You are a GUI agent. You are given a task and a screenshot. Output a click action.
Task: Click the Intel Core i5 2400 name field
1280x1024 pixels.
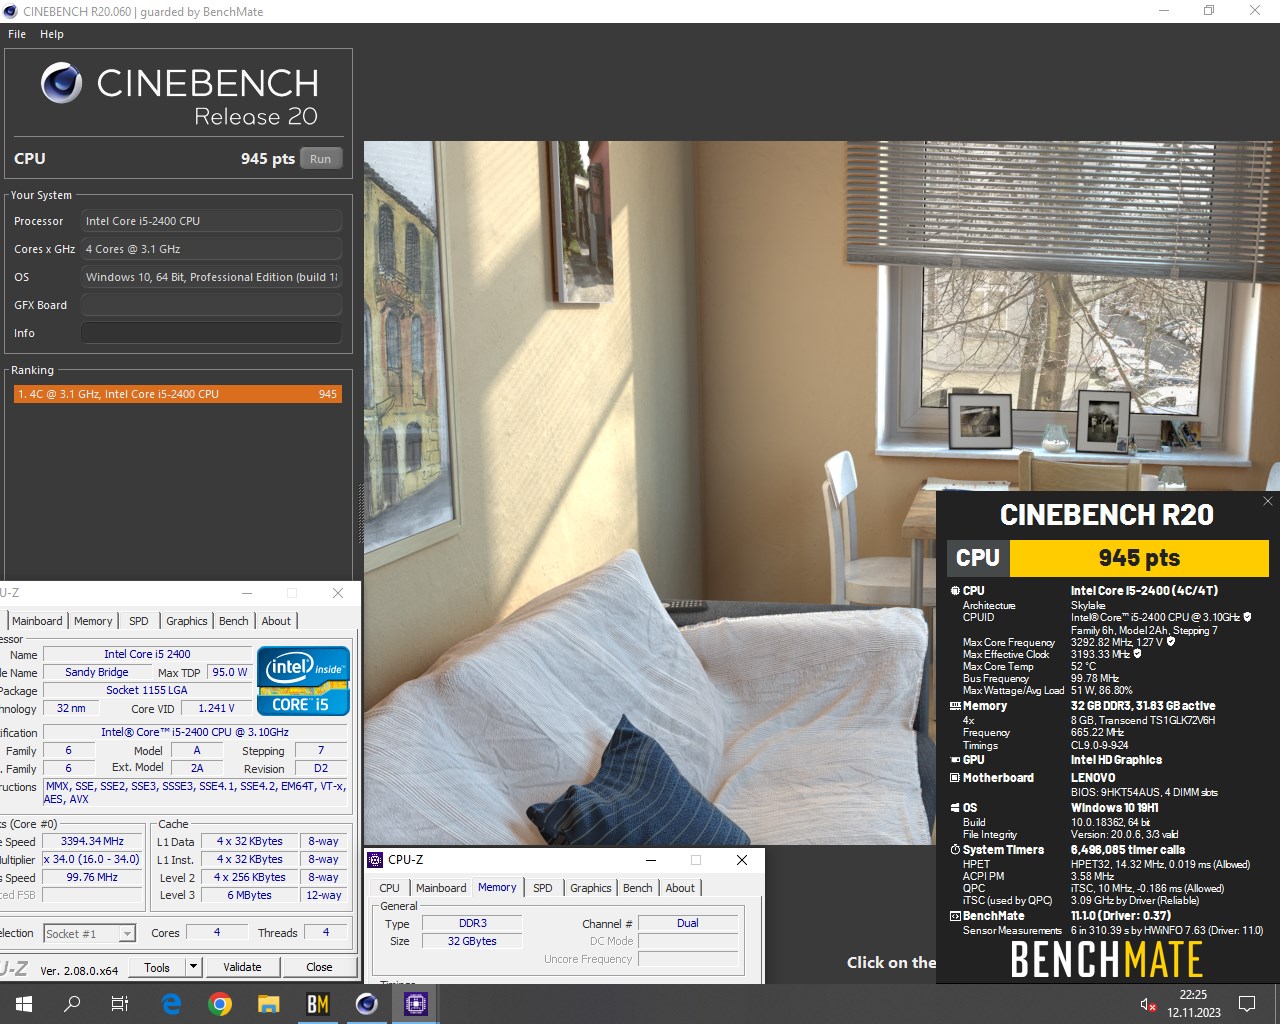(147, 654)
